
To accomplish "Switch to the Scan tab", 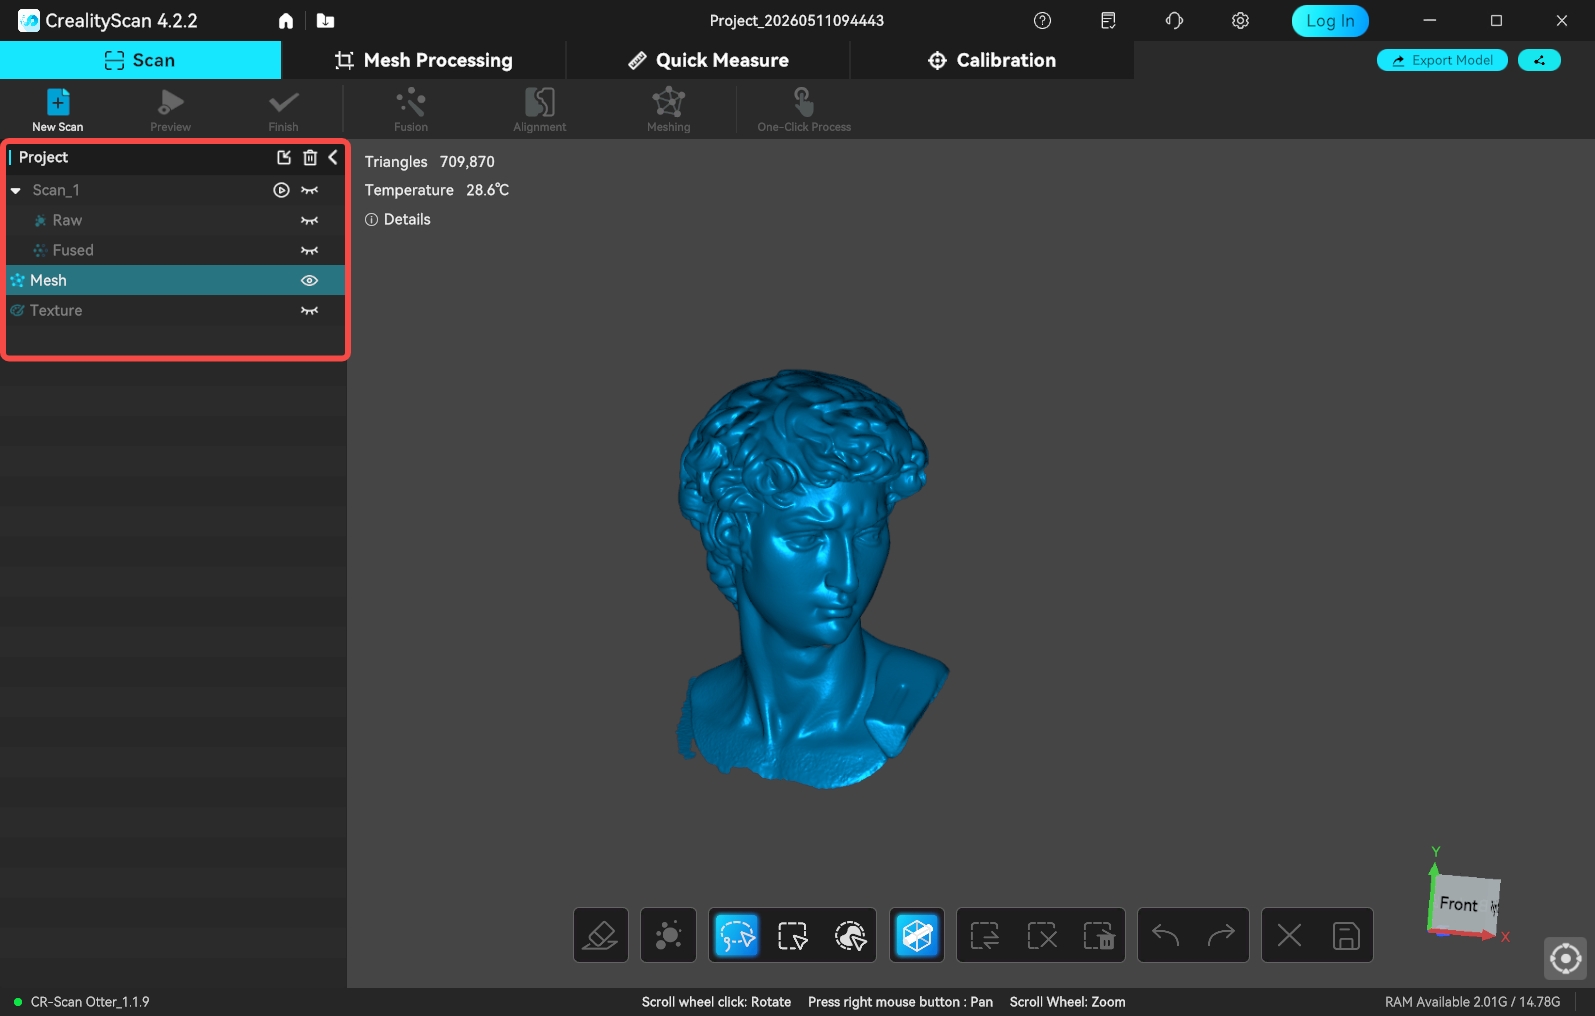I will tap(140, 60).
